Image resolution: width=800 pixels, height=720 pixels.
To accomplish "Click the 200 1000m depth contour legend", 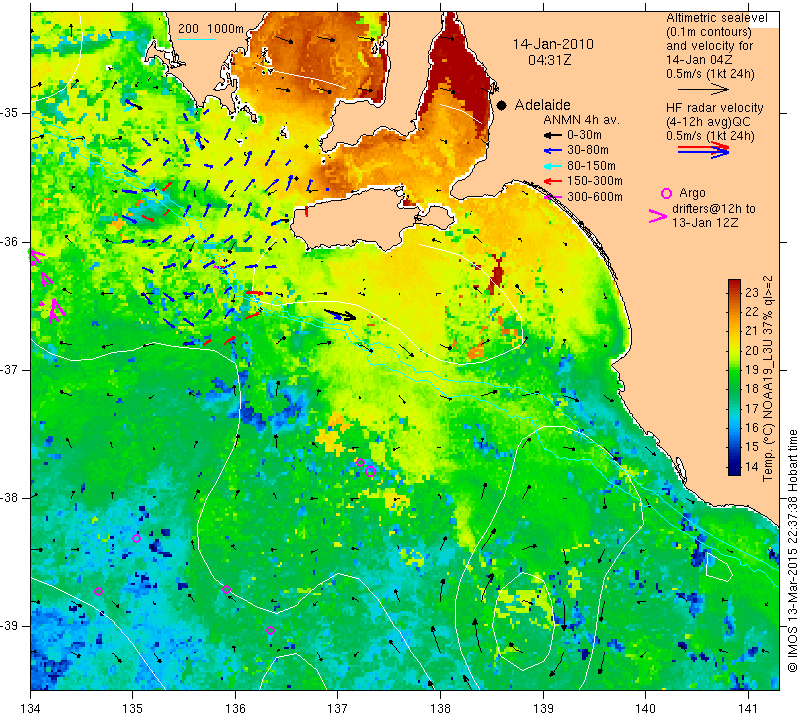I will pyautogui.click(x=211, y=29).
